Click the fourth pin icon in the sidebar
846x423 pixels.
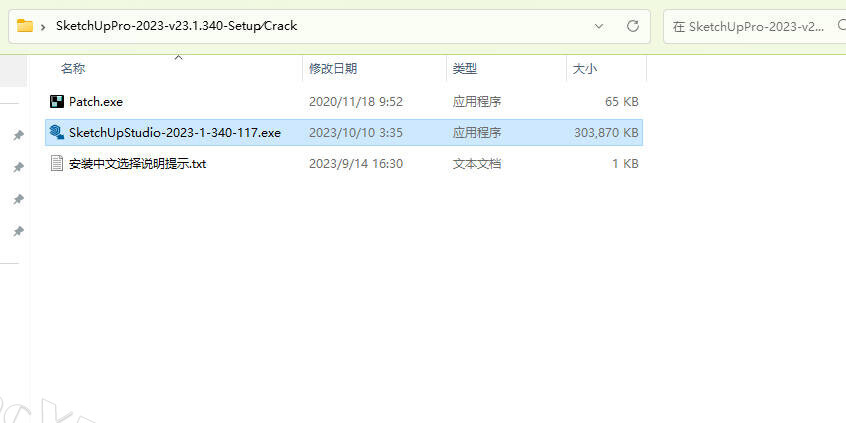[18, 231]
